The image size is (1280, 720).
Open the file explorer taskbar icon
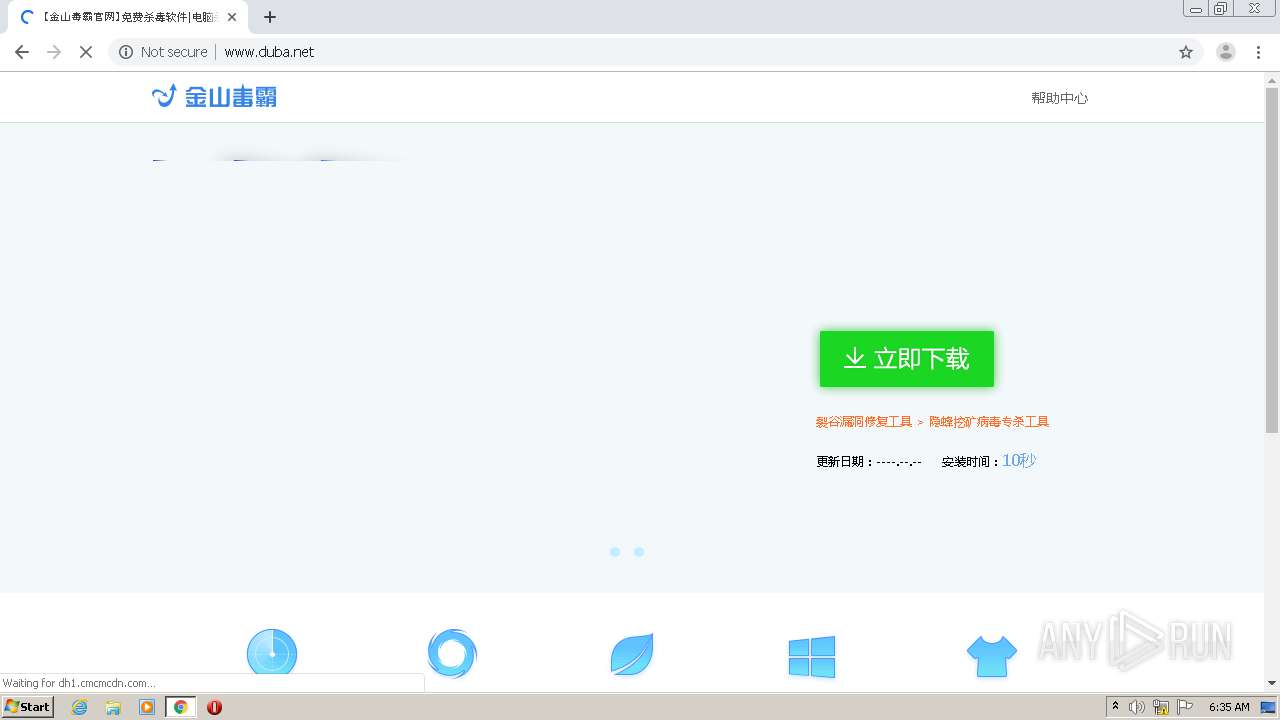pyautogui.click(x=113, y=707)
